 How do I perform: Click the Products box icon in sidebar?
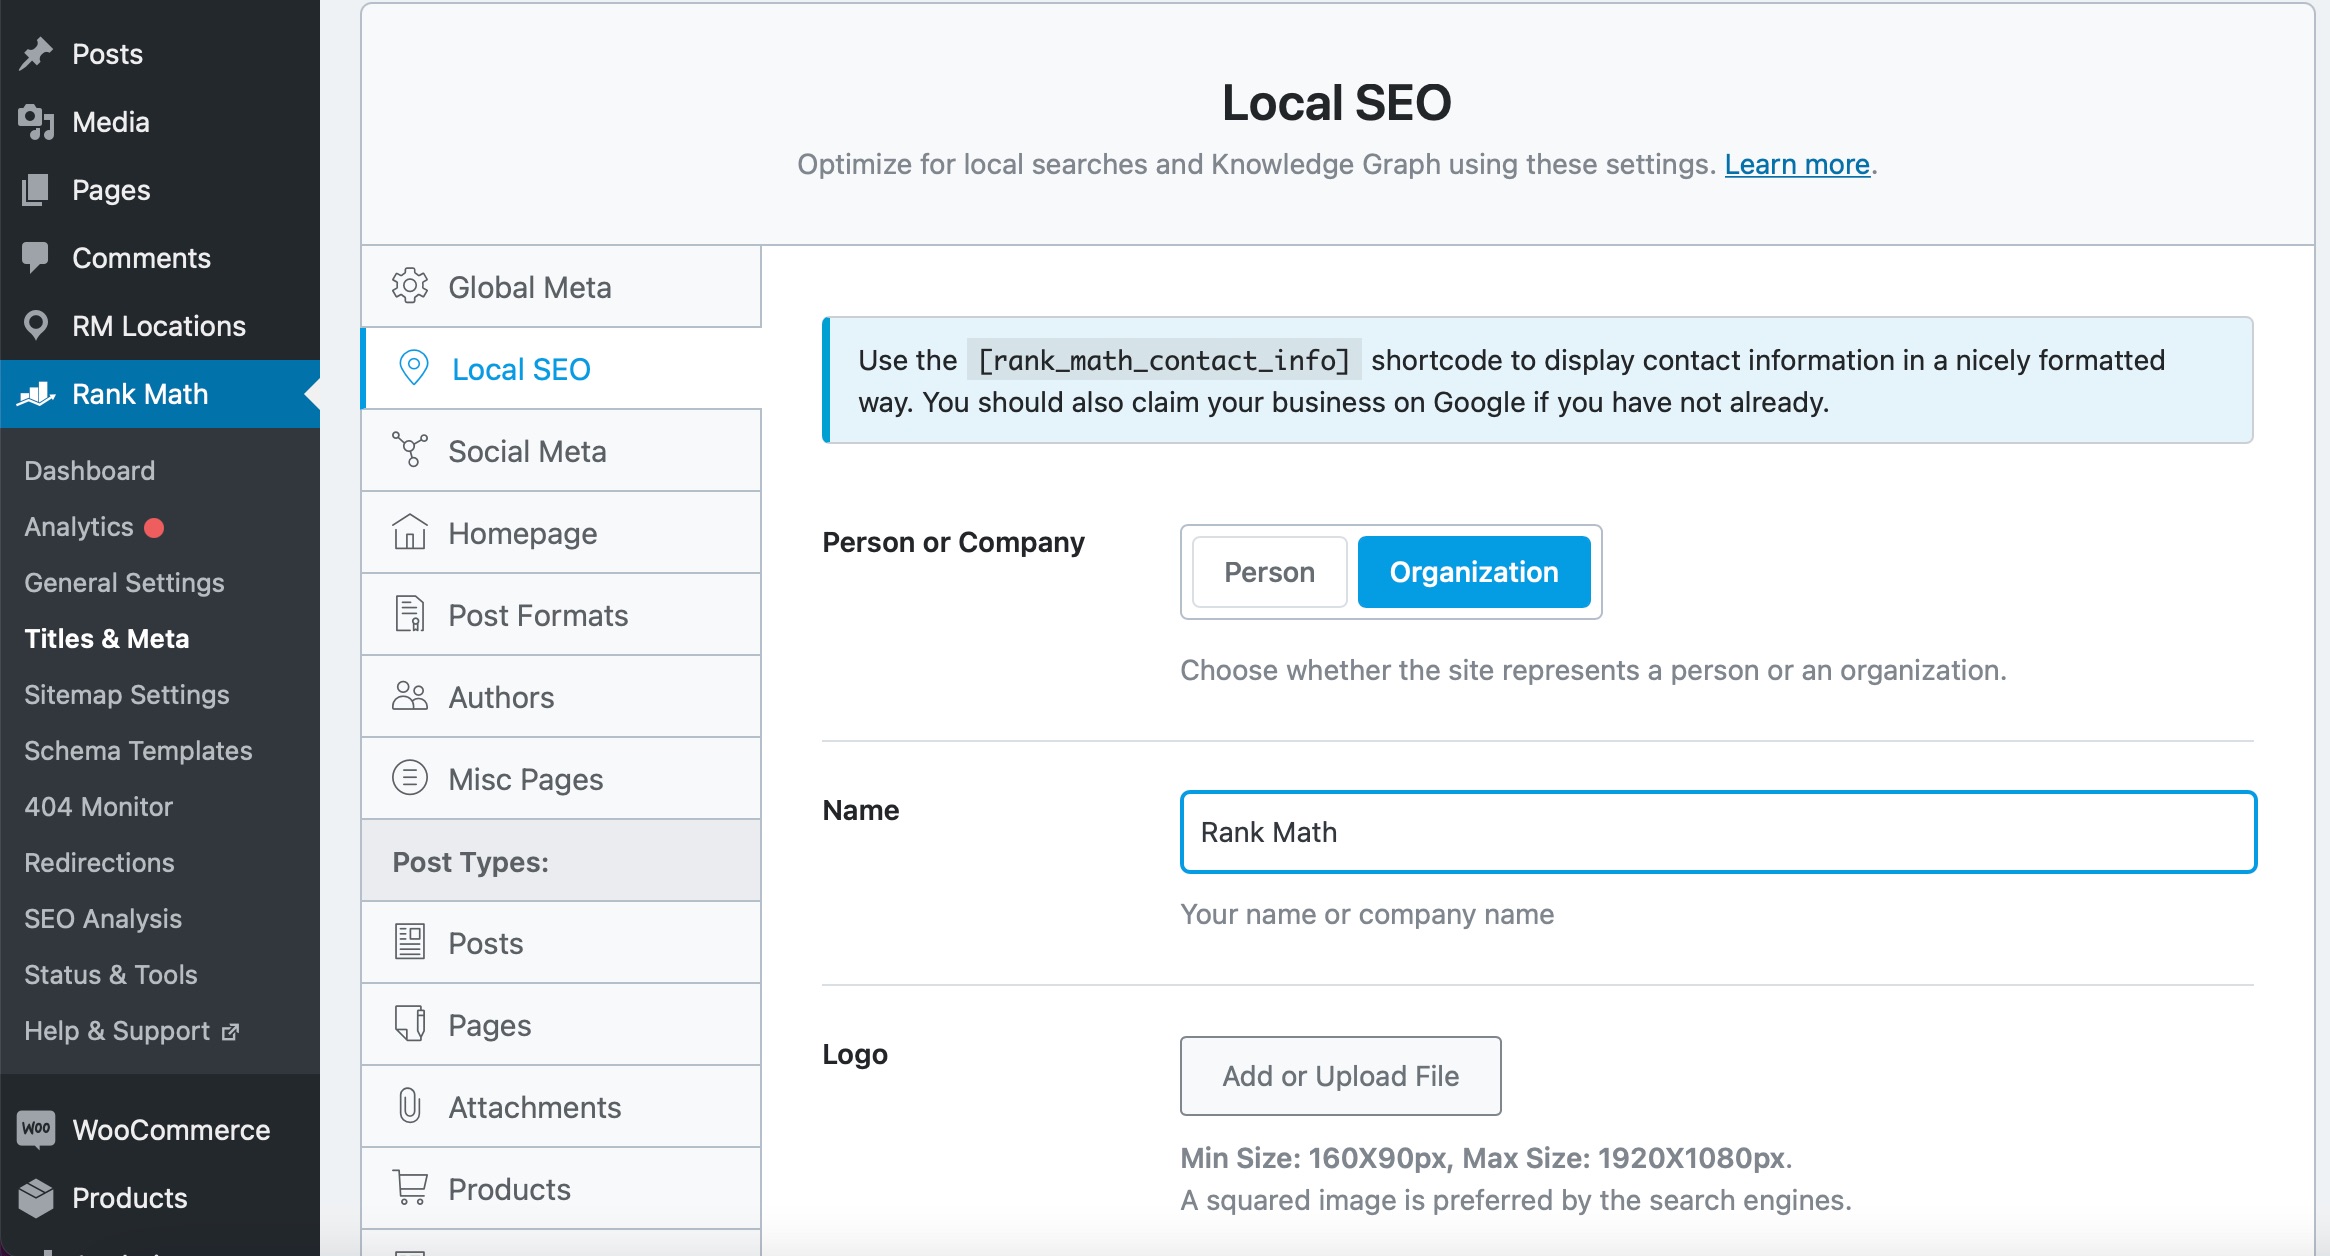pos(36,1198)
